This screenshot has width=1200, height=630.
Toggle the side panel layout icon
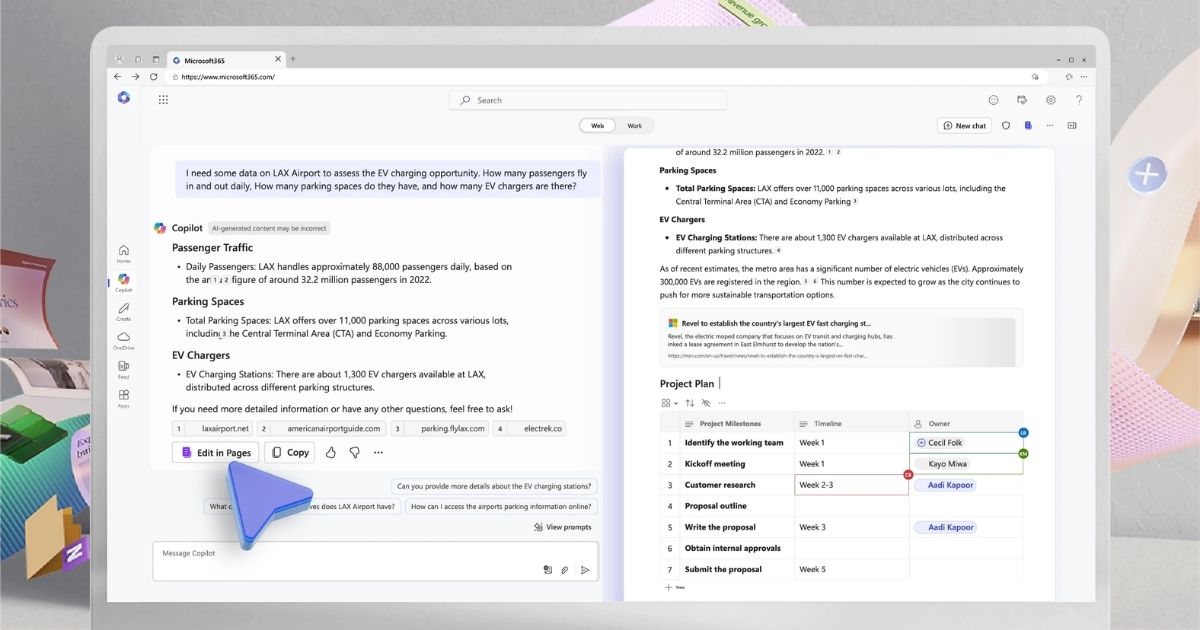[x=1072, y=126]
